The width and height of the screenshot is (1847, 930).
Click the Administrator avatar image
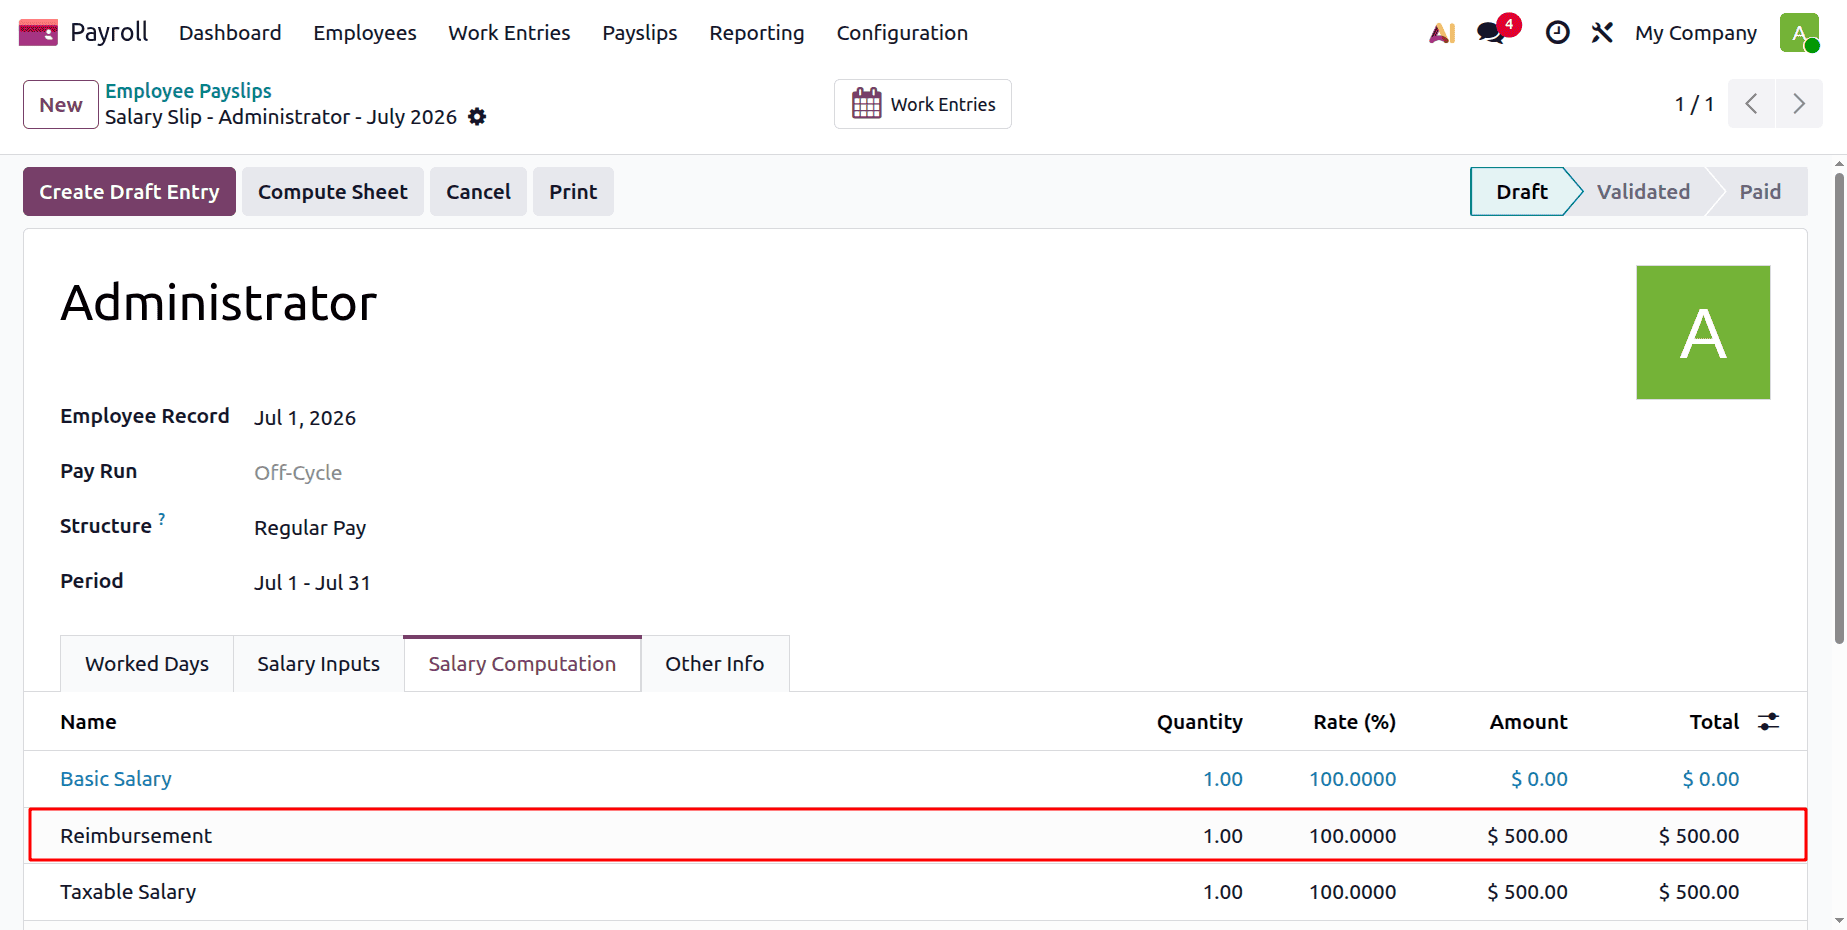click(x=1703, y=332)
